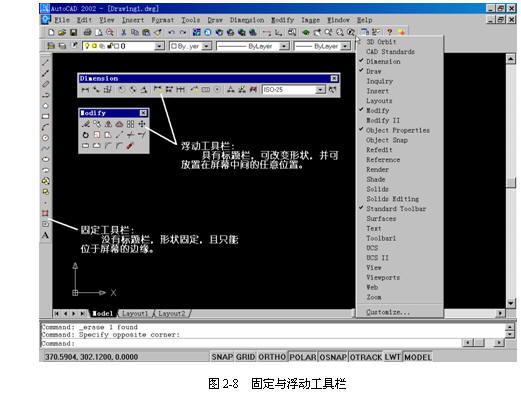Toggle OSNAP in status bar
Image resolution: width=521 pixels, height=394 pixels.
point(333,357)
